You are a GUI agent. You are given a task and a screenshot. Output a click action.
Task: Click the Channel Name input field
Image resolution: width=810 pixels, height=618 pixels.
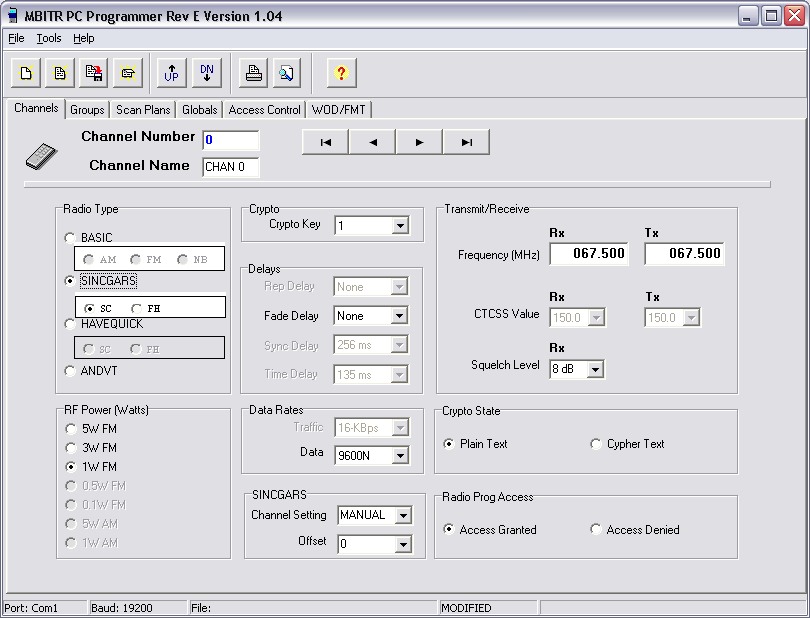pyautogui.click(x=231, y=167)
